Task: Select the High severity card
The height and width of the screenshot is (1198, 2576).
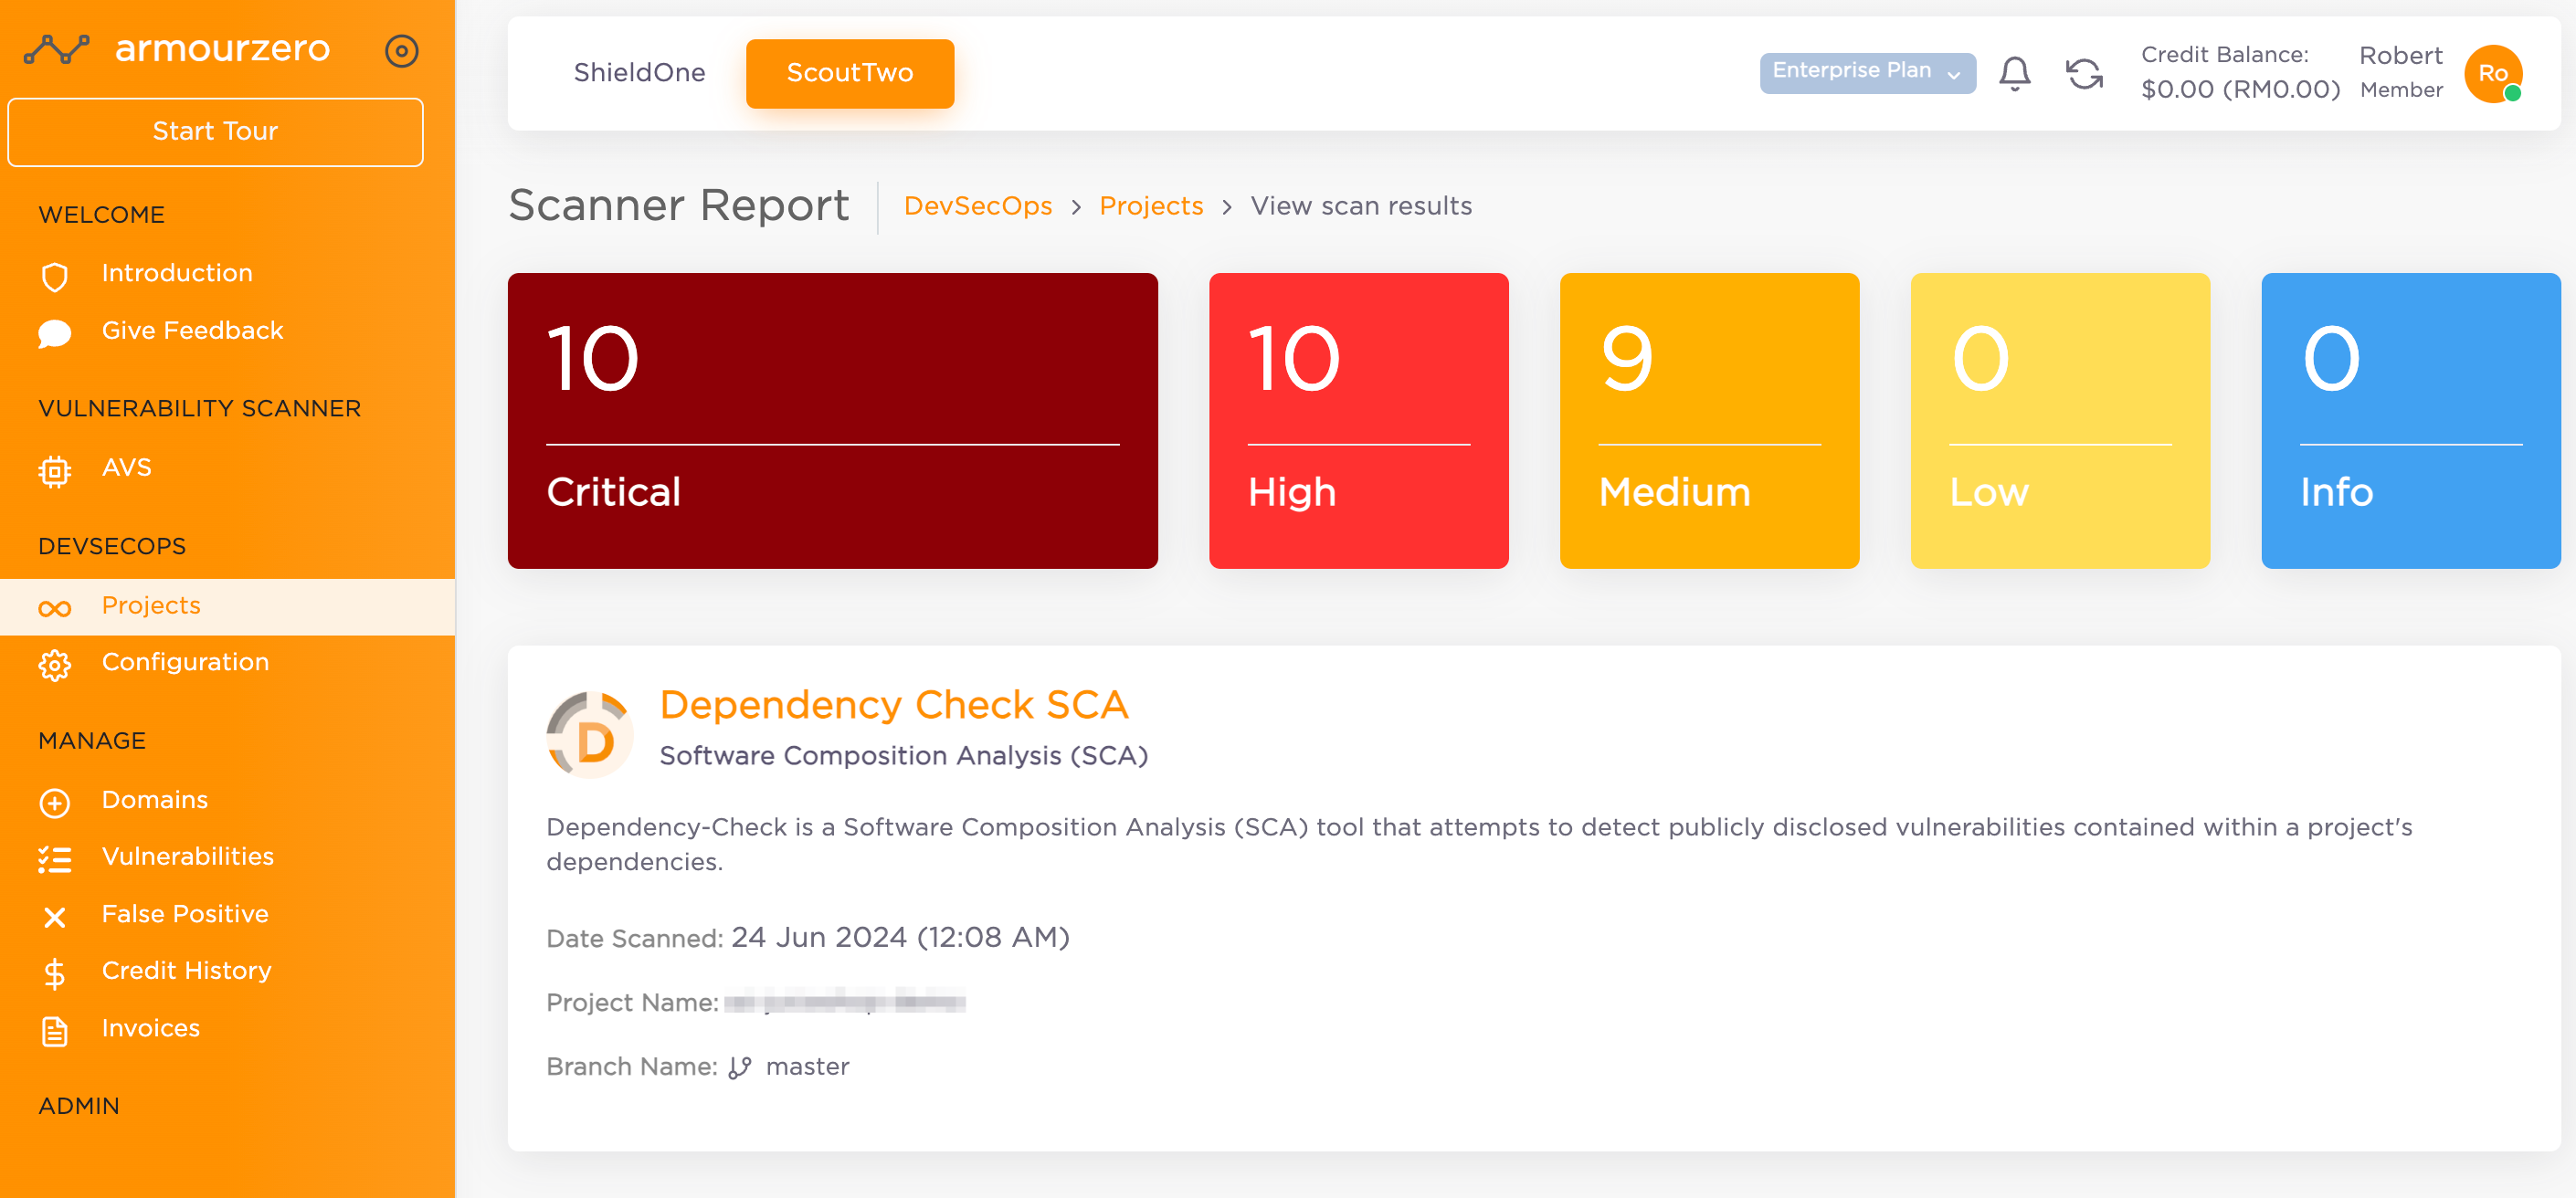Action: (1359, 421)
